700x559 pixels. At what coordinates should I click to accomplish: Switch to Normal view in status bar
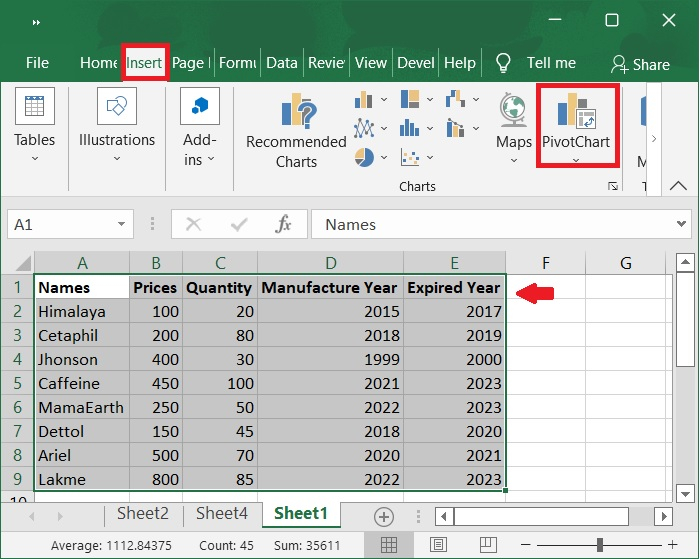pos(389,545)
